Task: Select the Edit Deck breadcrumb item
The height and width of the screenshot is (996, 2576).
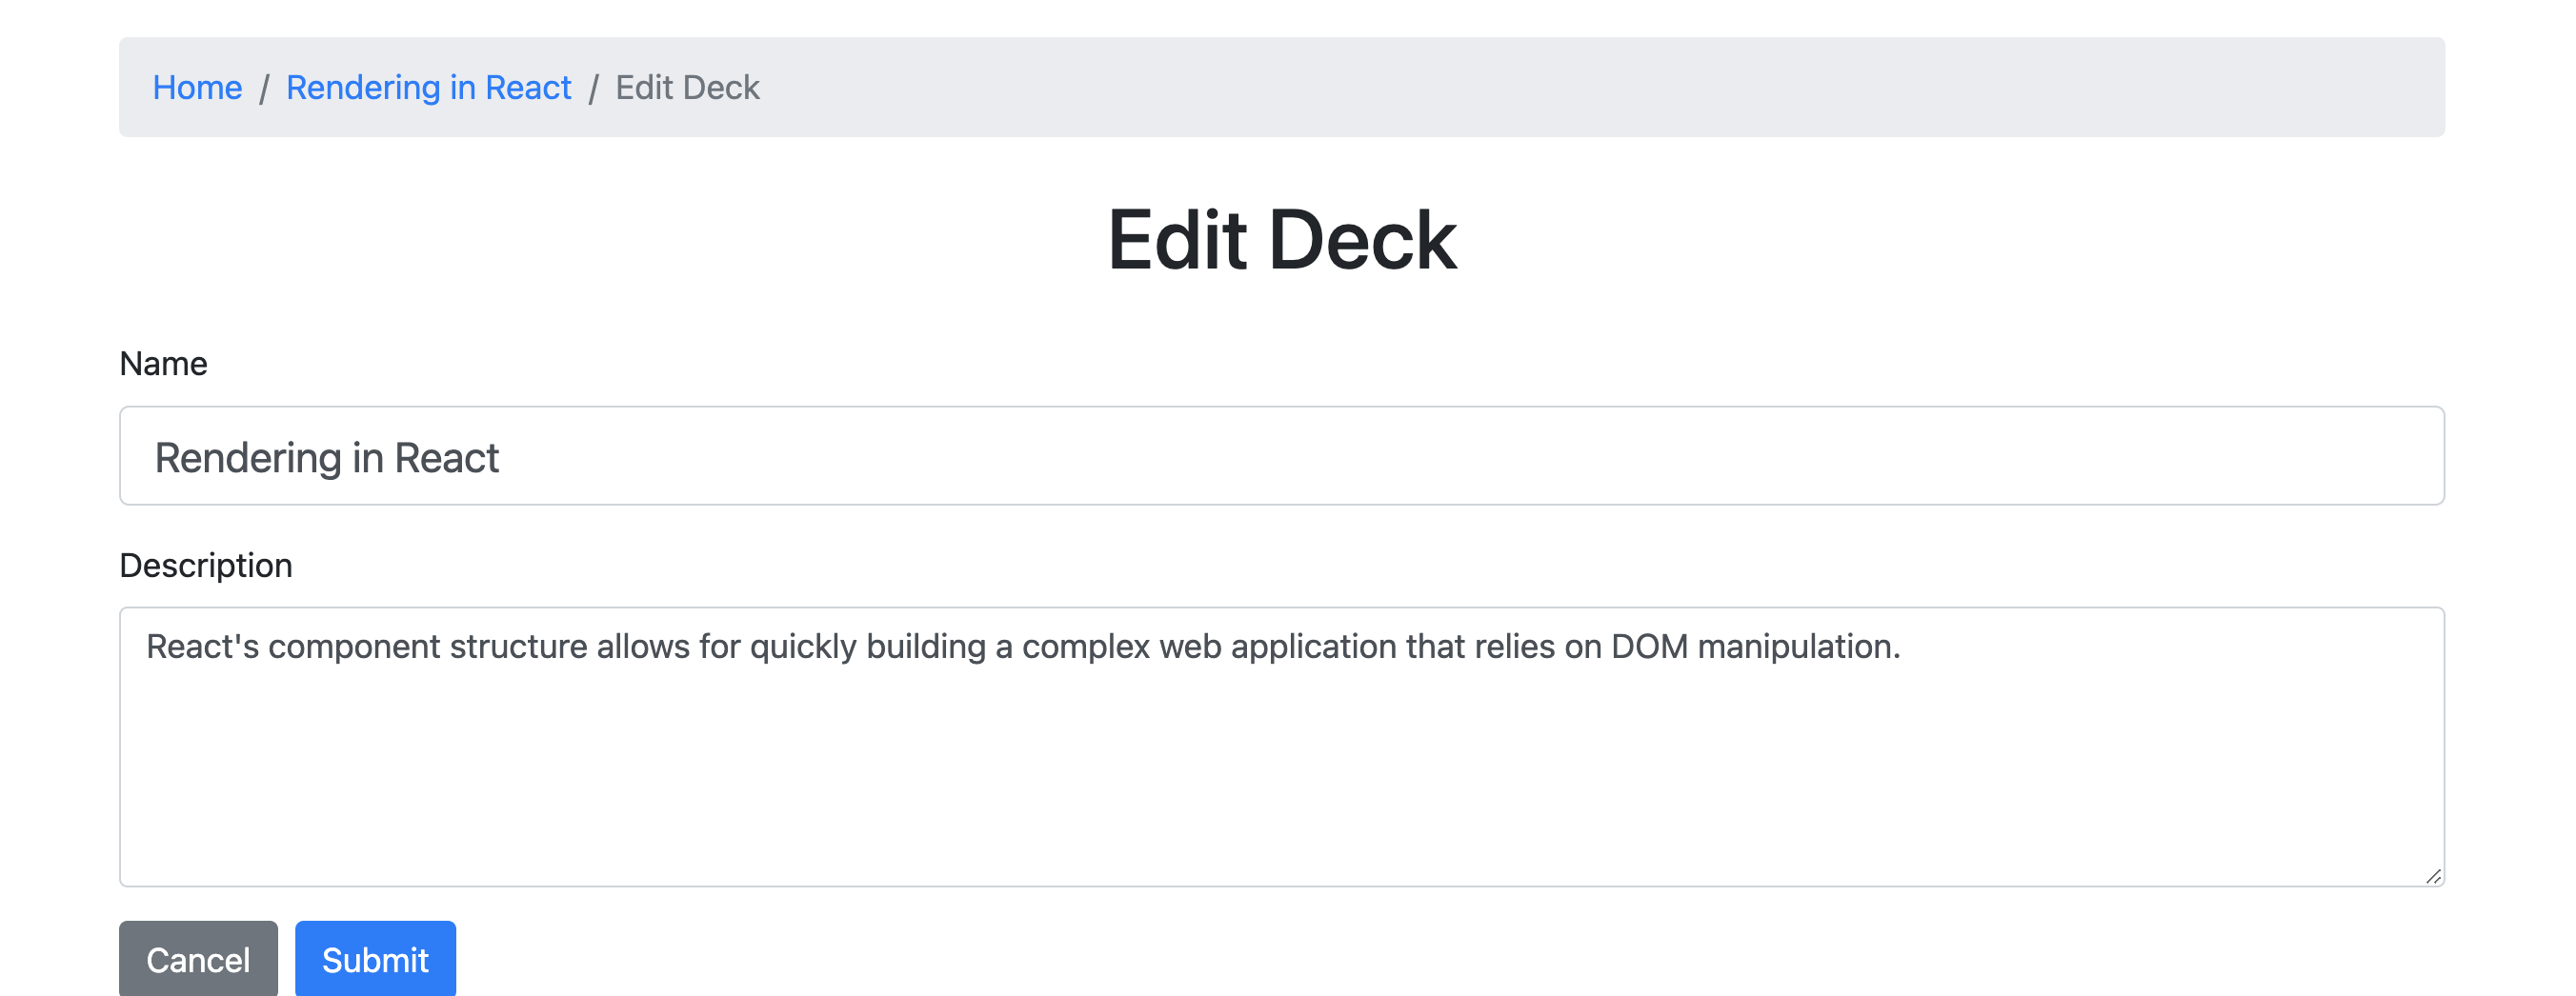Action: click(x=686, y=88)
